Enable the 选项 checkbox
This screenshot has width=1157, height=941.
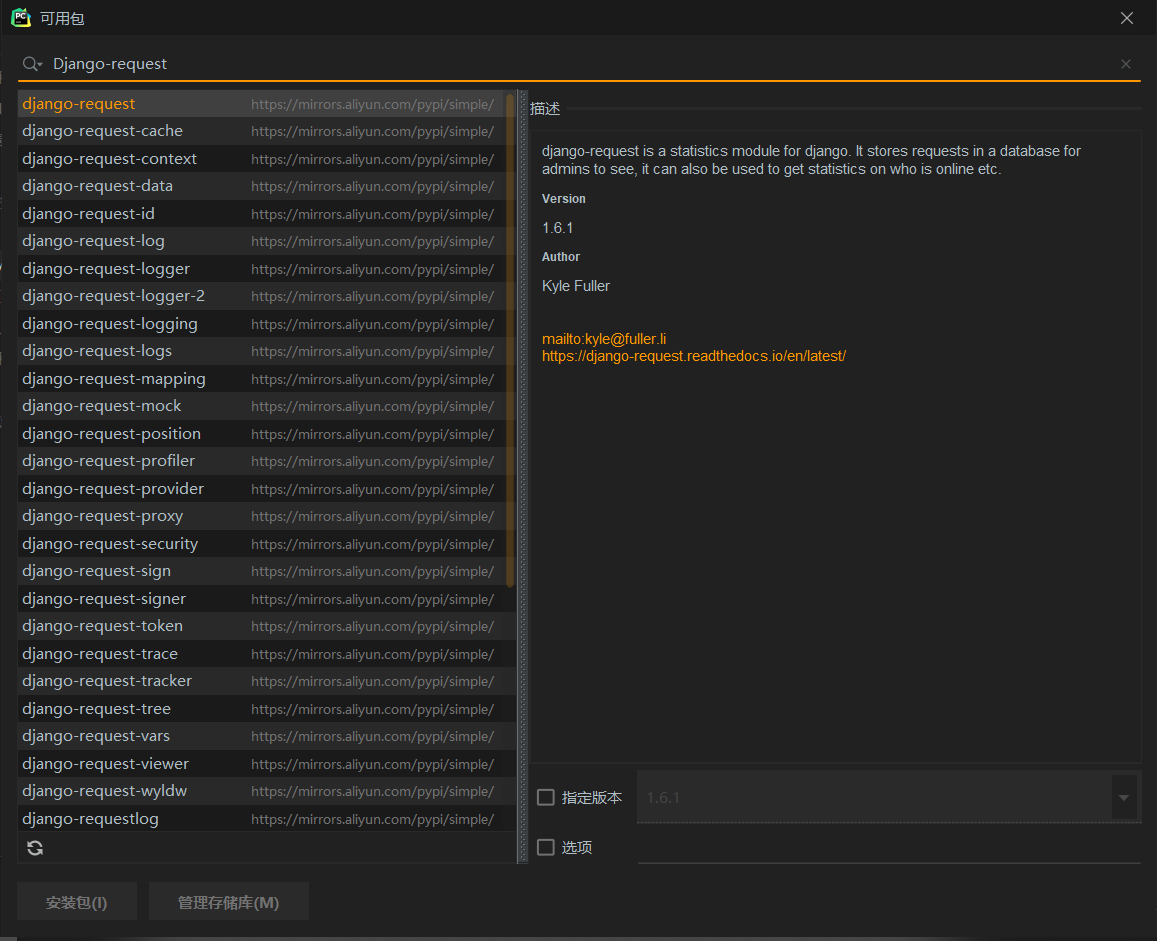coord(545,847)
